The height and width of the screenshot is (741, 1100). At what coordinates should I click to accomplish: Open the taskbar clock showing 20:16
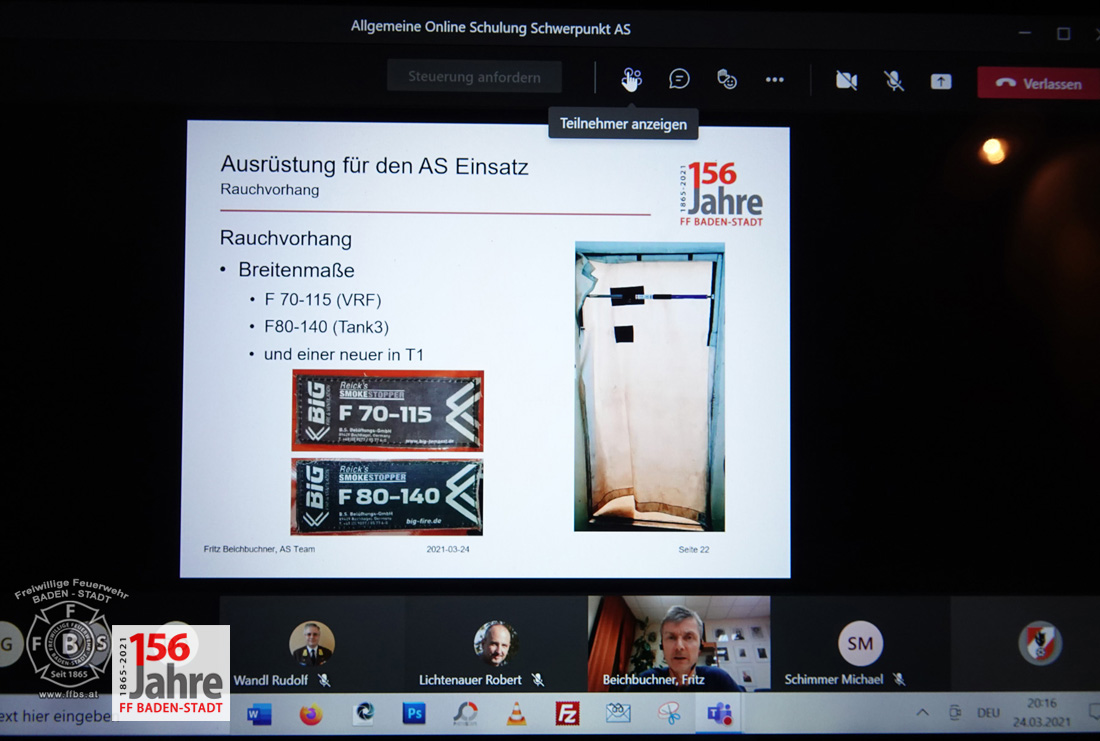click(1042, 712)
